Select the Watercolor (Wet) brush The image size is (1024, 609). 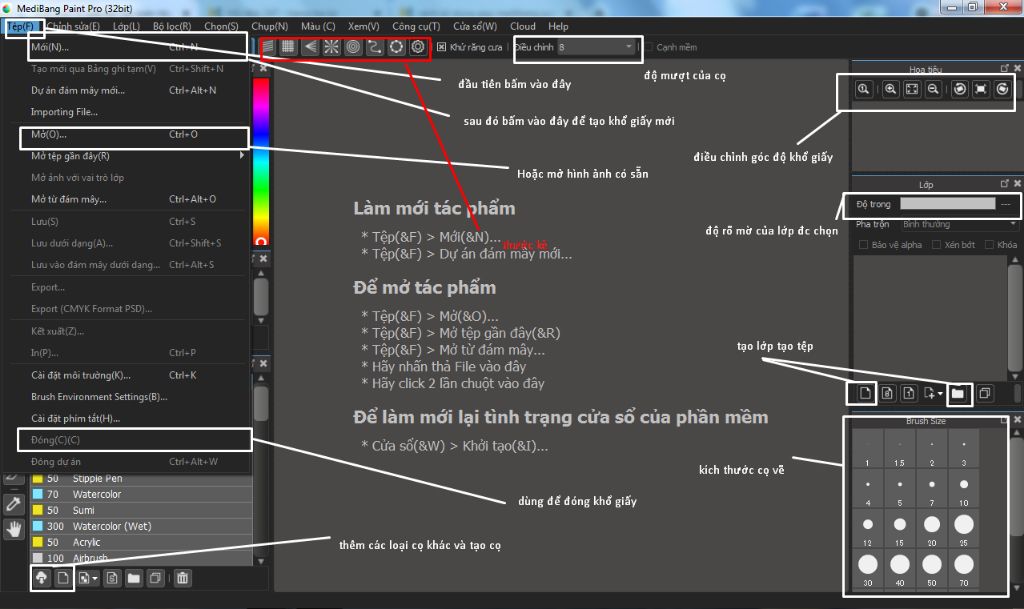[x=141, y=526]
